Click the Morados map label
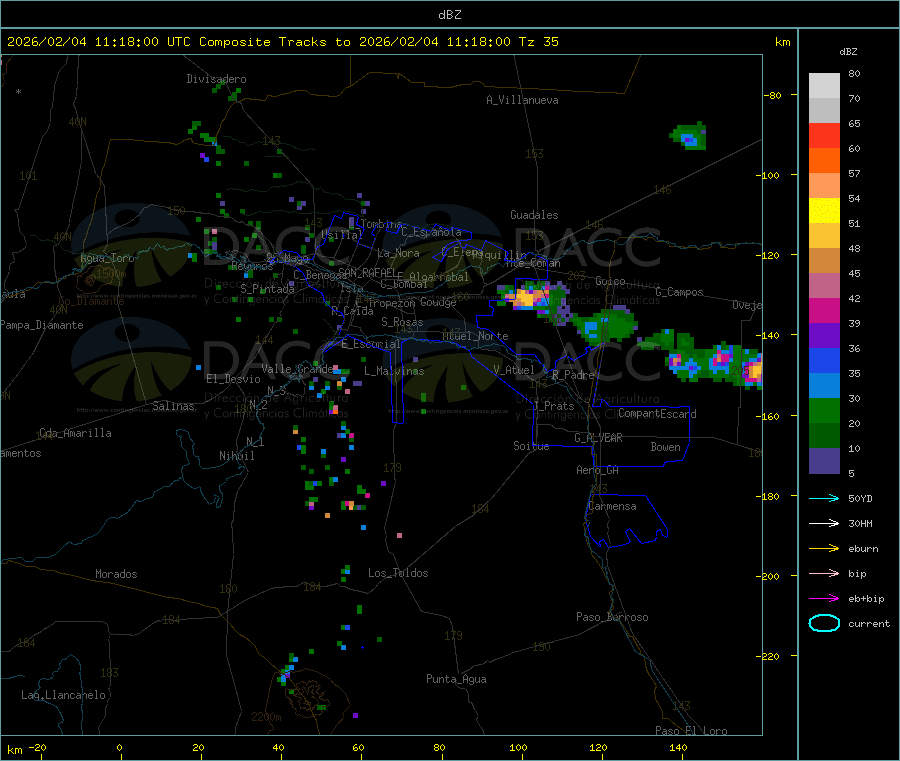This screenshot has height=761, width=900. pos(116,574)
